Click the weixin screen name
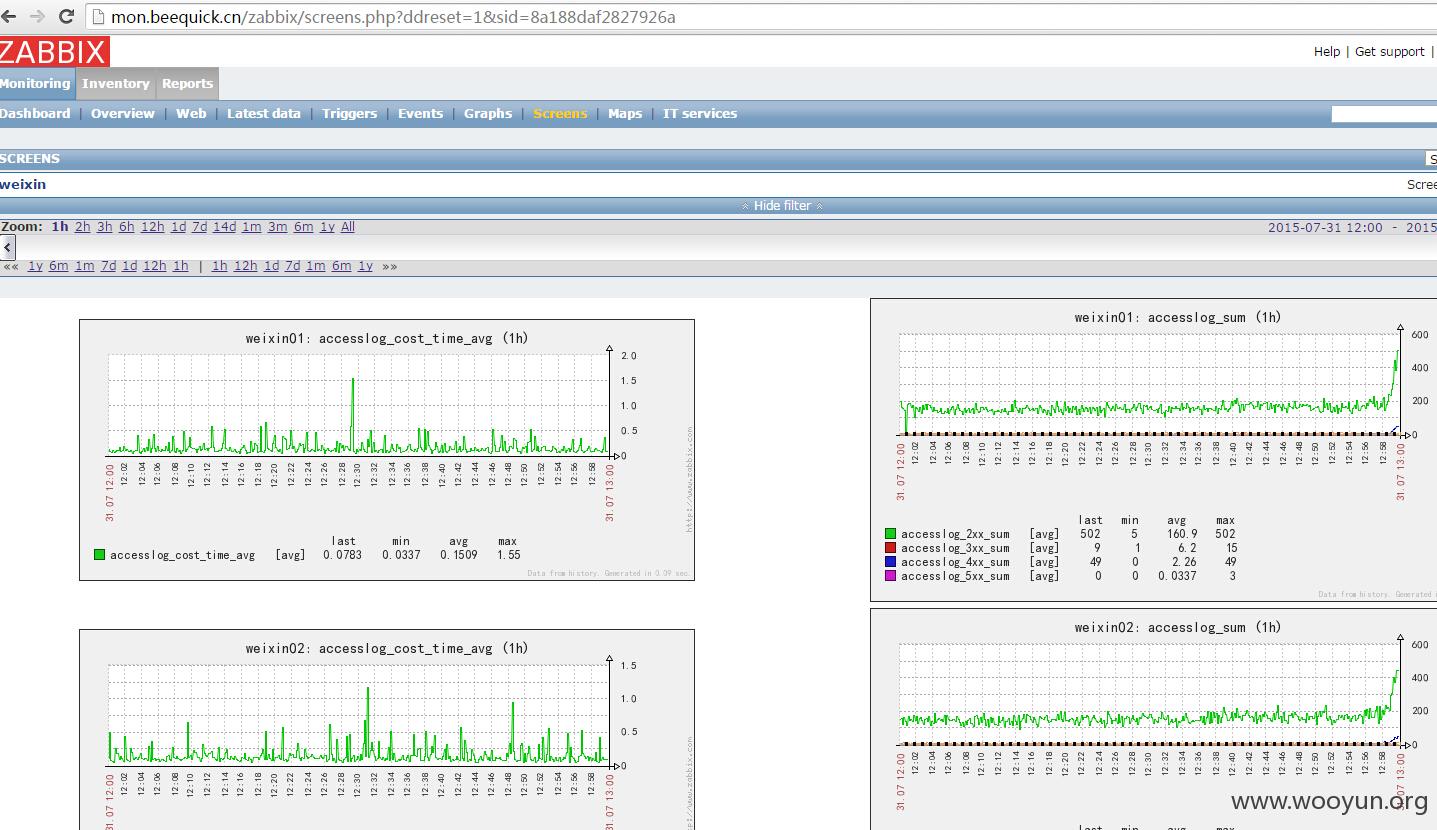 23,185
